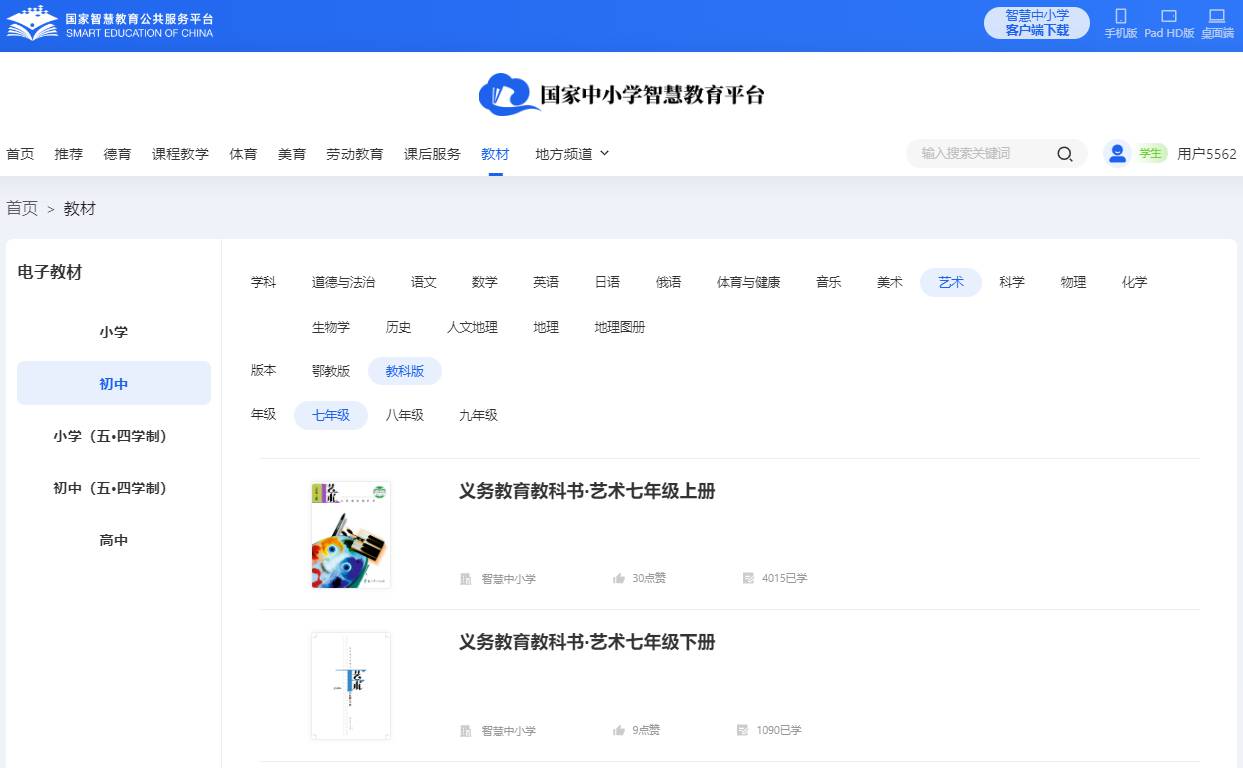Image resolution: width=1243 pixels, height=768 pixels.
Task: Filter by subject 数学
Action: pos(485,283)
